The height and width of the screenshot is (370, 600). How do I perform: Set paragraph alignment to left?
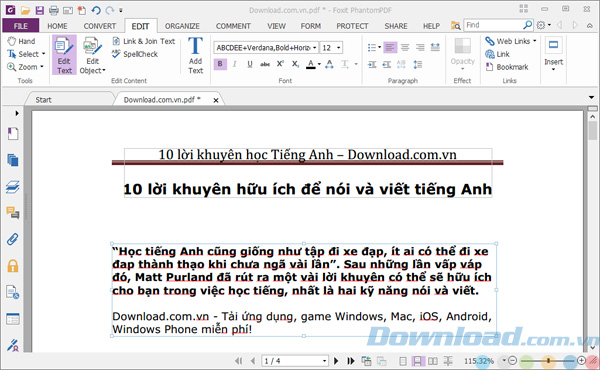tap(390, 47)
